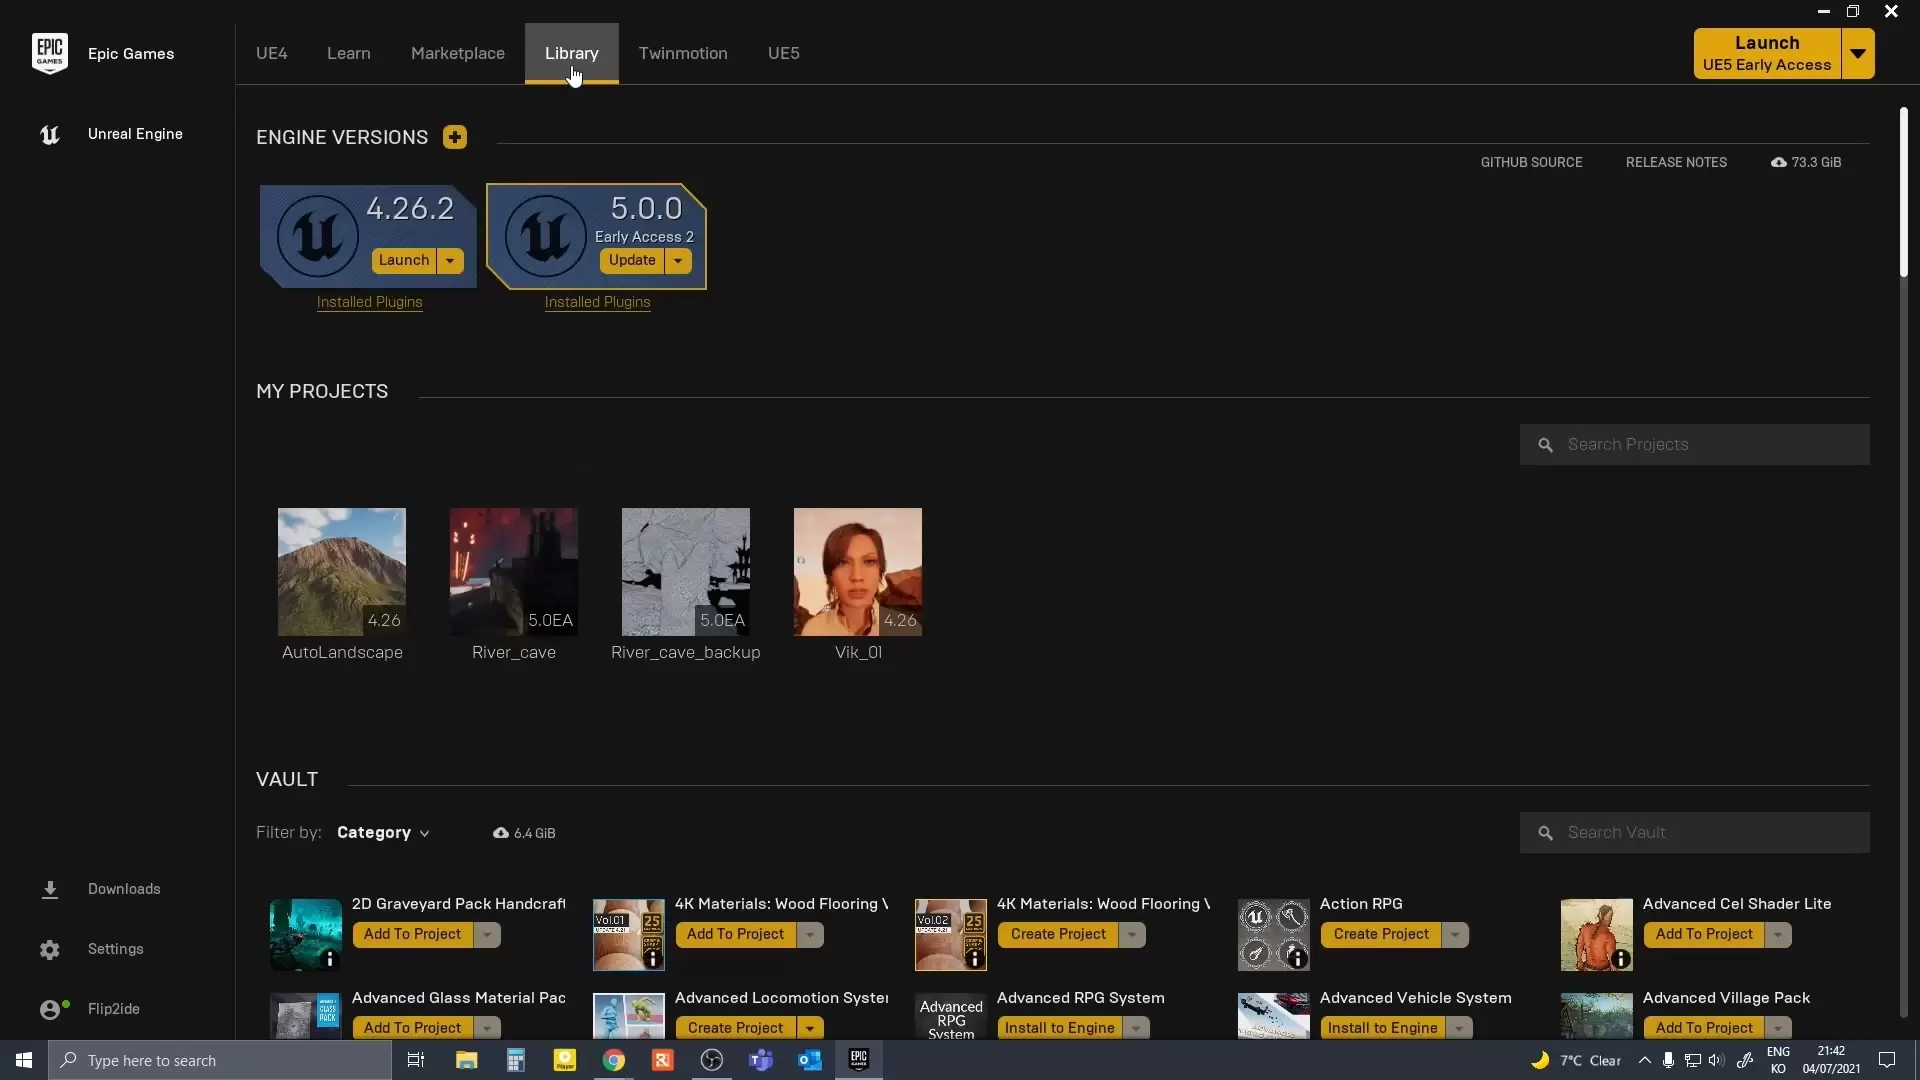Open Google Chrome from the taskbar

(x=613, y=1060)
